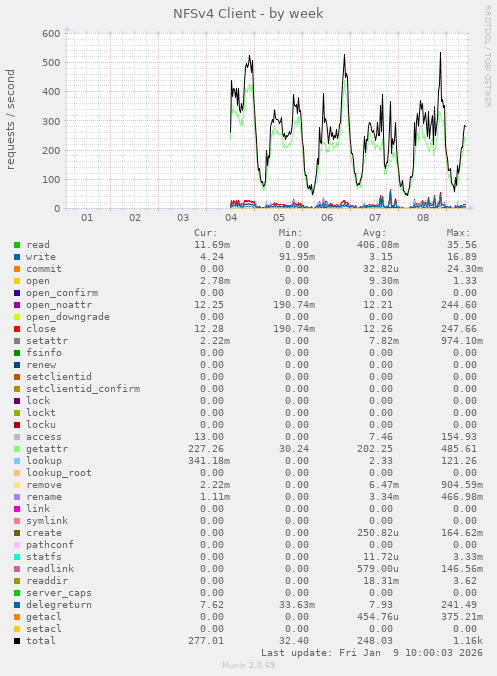
Task: Click the green read legend swatch
Action: [x=17, y=245]
